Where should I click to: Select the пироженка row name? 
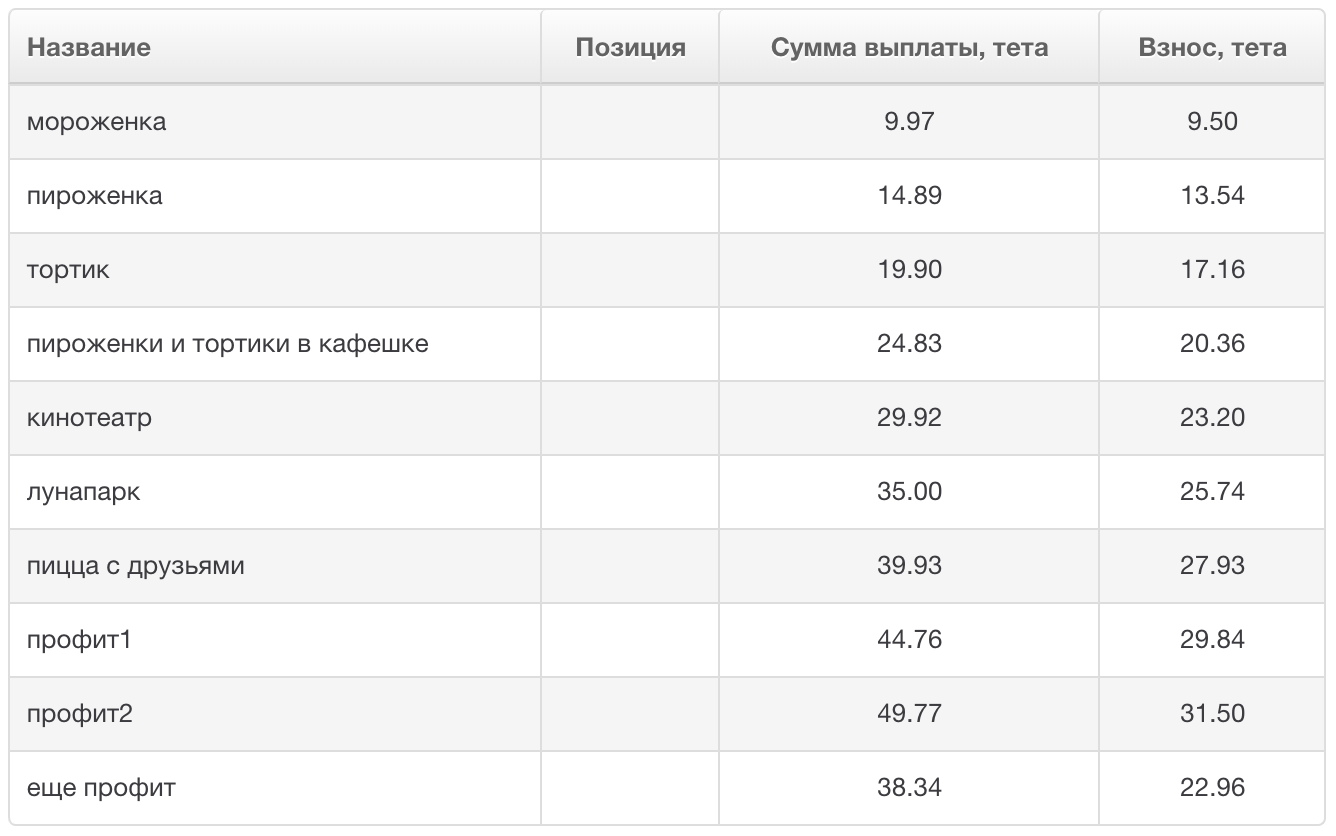(94, 196)
